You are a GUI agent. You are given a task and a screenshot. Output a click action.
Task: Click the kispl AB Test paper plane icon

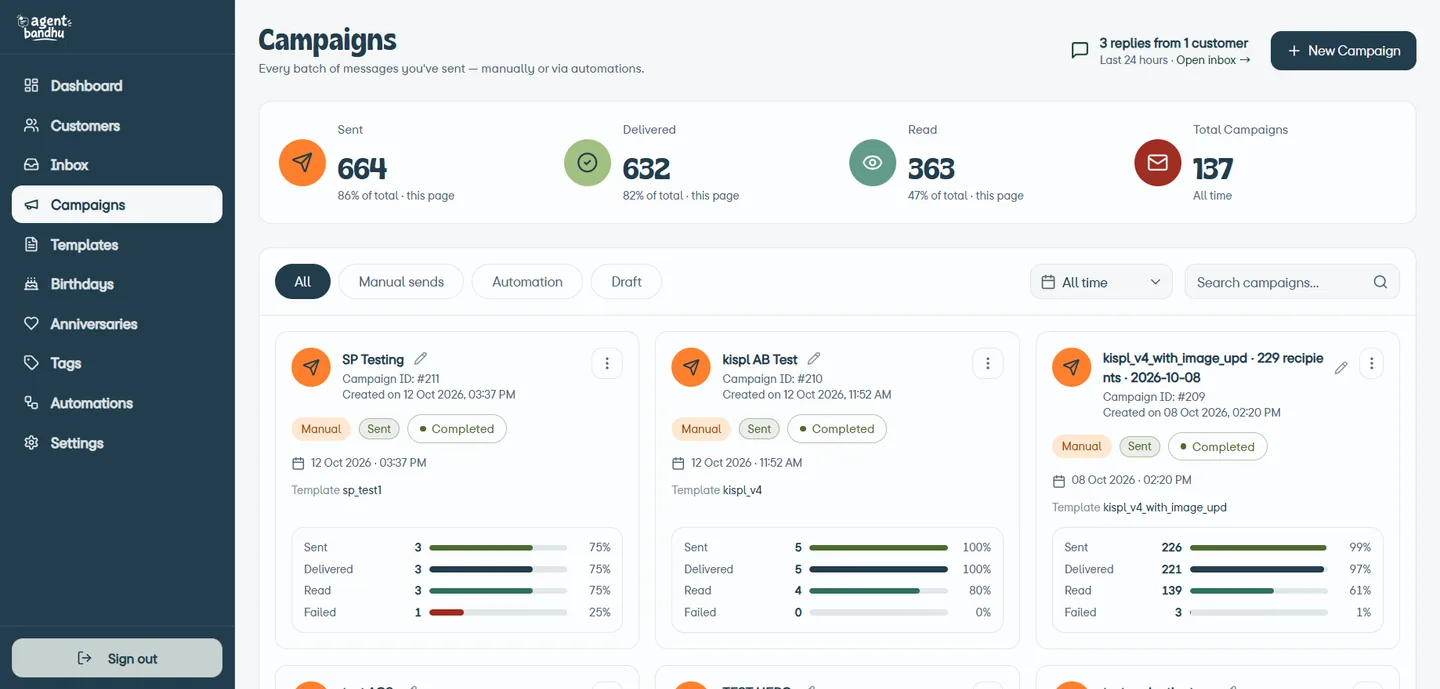point(691,367)
